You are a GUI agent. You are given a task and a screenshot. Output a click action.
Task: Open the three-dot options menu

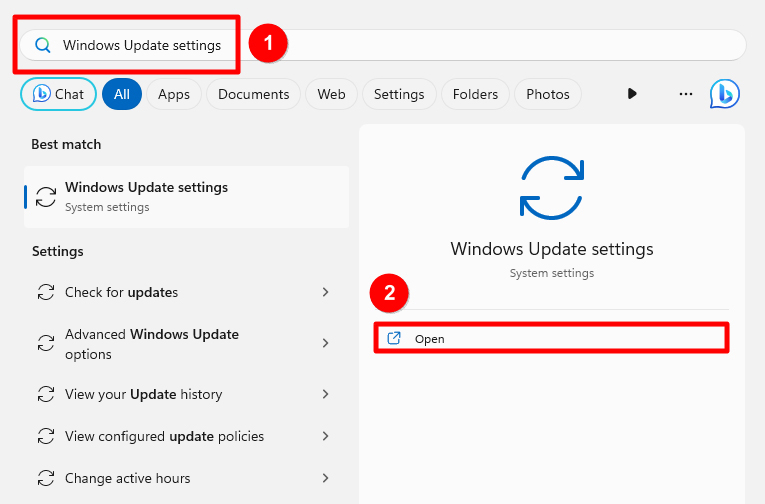(685, 94)
